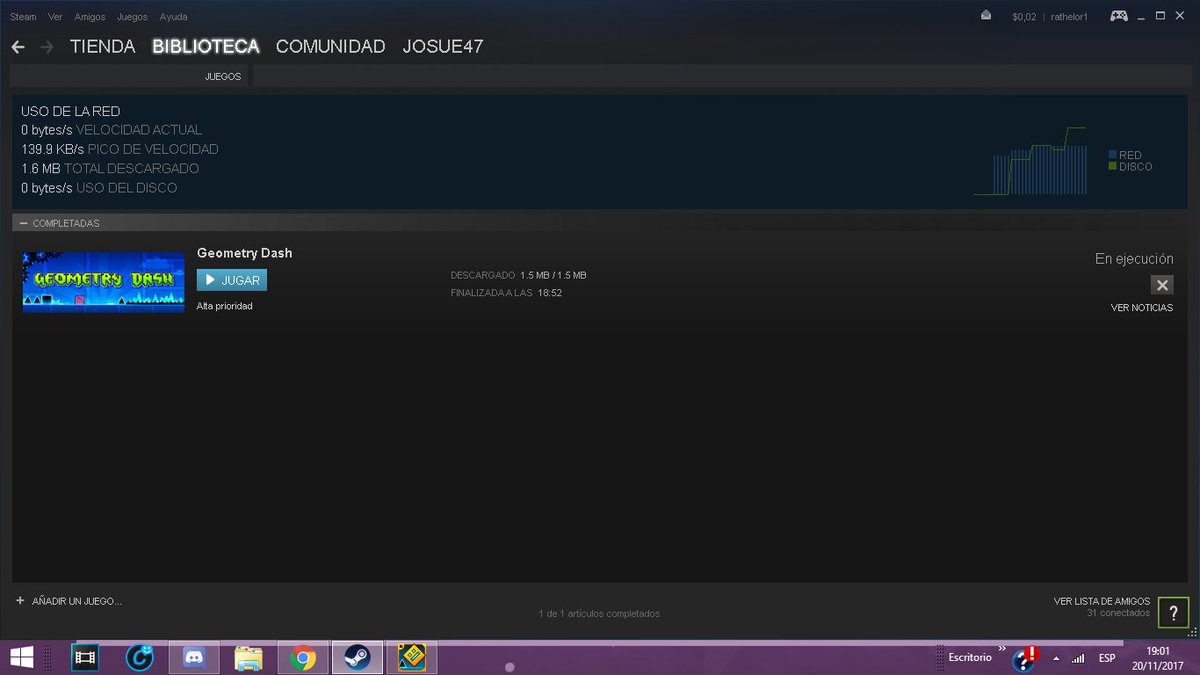Open the Steam inbox envelope icon
The width and height of the screenshot is (1200, 675).
tap(986, 16)
